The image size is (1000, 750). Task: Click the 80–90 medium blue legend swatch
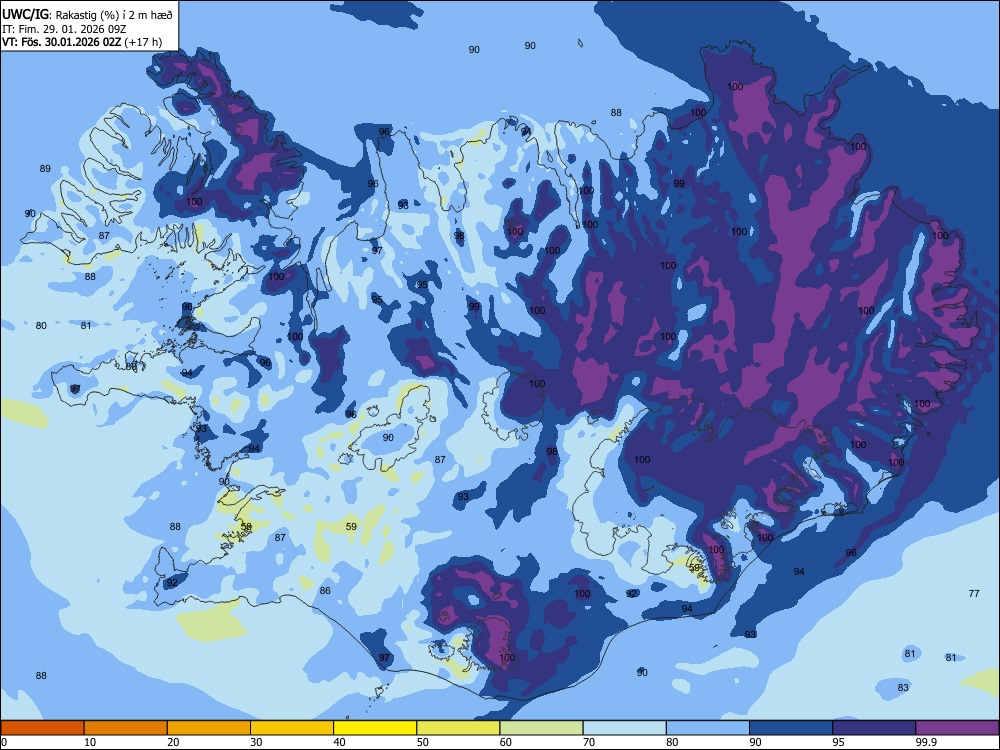(x=708, y=728)
